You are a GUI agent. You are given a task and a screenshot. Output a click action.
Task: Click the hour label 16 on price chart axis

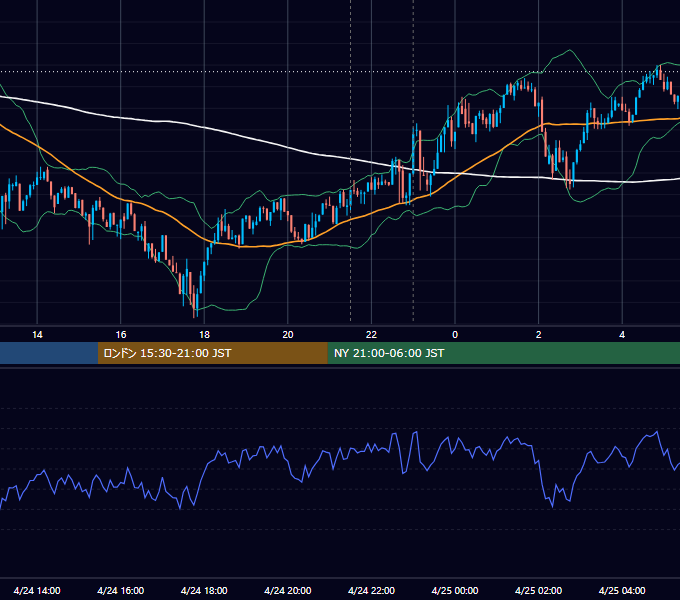click(x=121, y=335)
